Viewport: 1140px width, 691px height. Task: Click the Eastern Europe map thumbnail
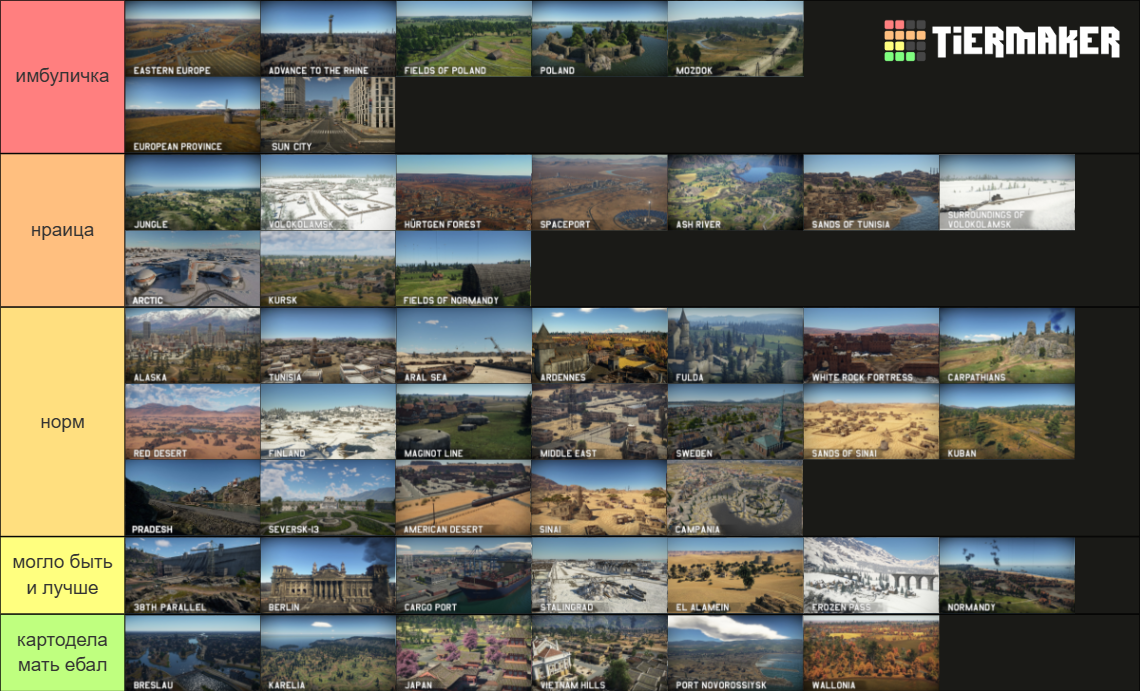(x=193, y=39)
